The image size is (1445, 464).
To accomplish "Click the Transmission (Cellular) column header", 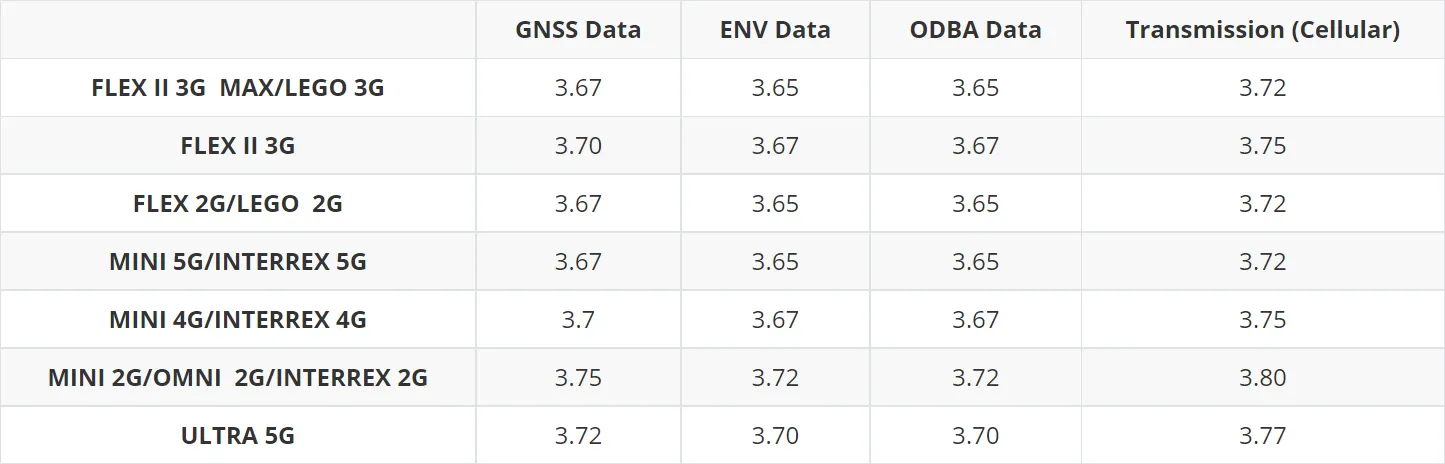I will pos(1262,30).
